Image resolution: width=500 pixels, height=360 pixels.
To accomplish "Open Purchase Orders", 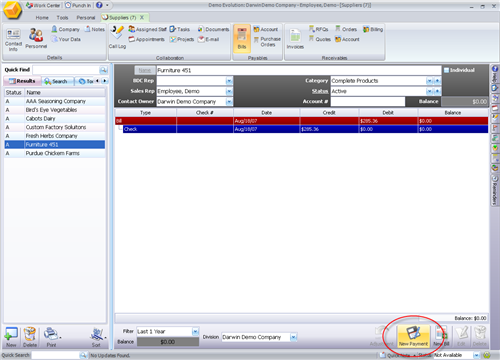I will [267, 42].
